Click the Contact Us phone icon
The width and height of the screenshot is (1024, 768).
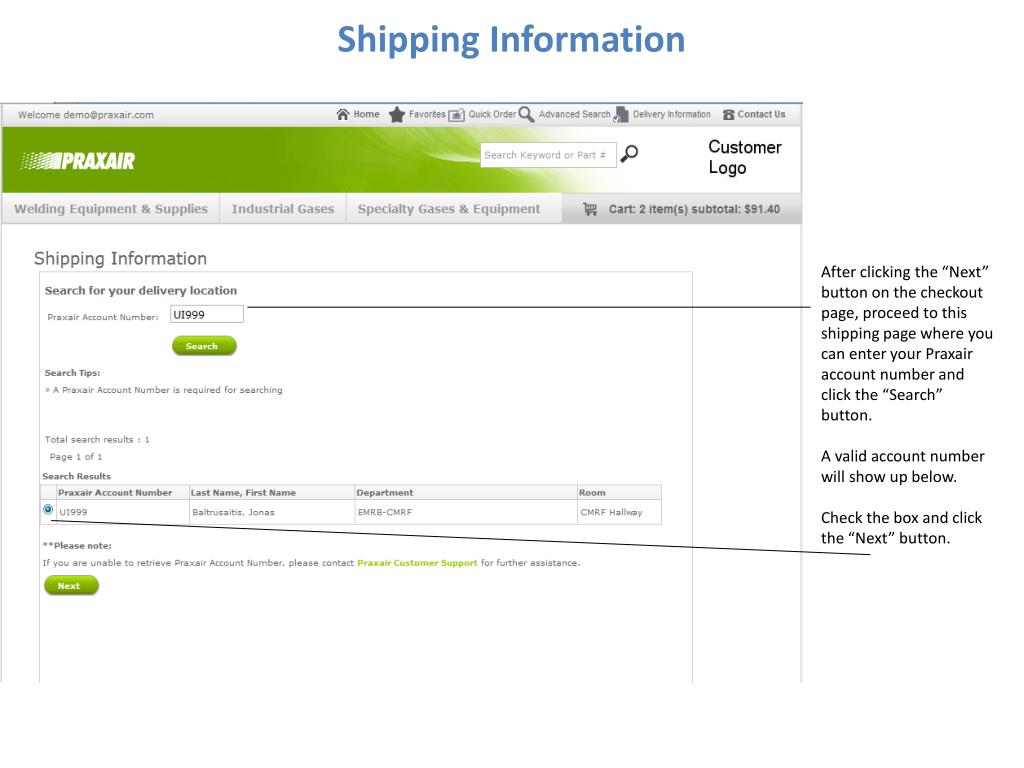tap(729, 115)
